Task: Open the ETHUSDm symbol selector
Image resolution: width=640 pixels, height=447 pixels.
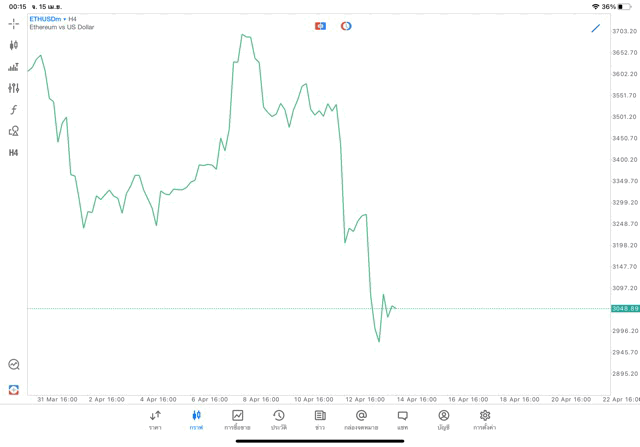Action: click(46, 19)
